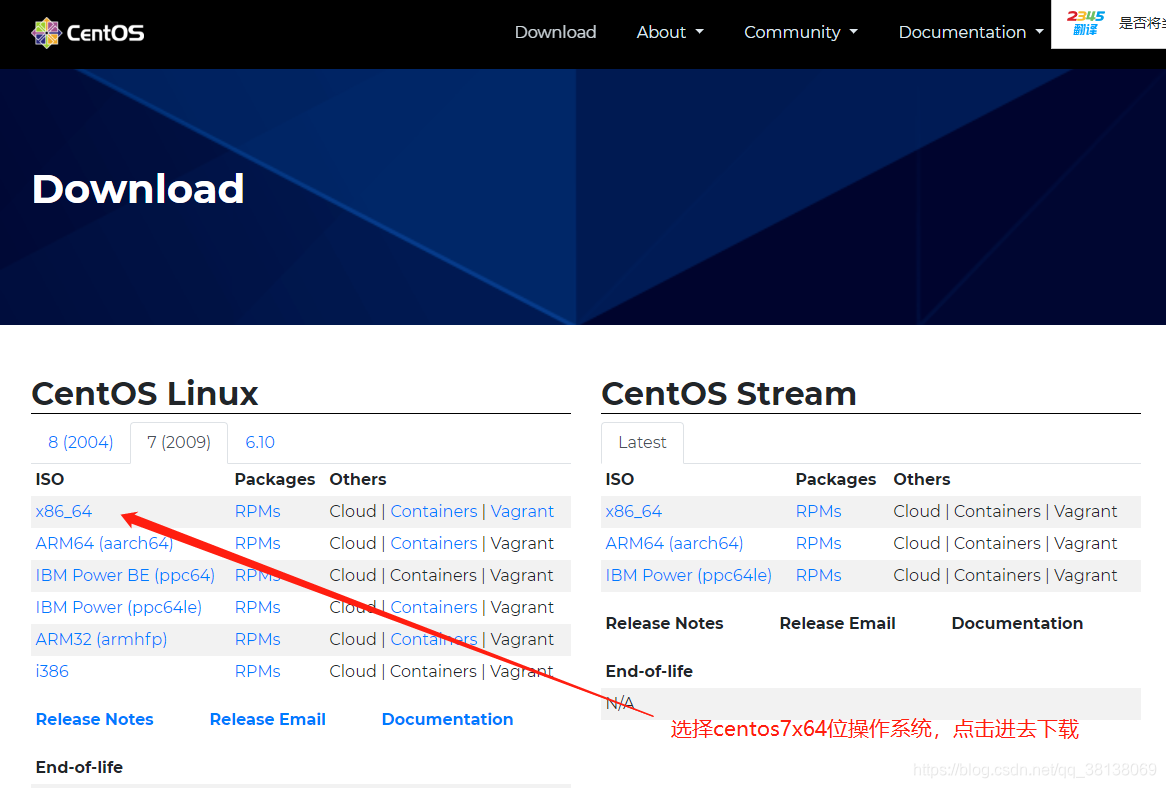Click the CentOS Stream section heading

729,393
